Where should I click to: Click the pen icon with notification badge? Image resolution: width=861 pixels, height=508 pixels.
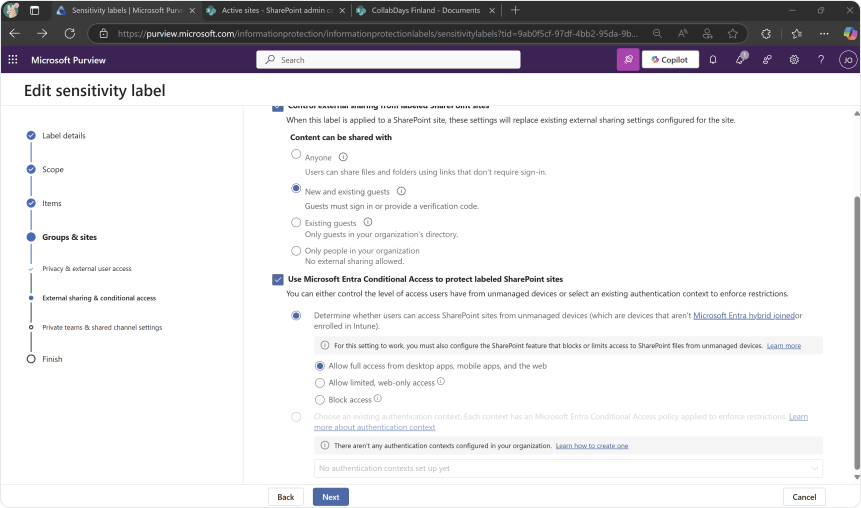(x=741, y=58)
